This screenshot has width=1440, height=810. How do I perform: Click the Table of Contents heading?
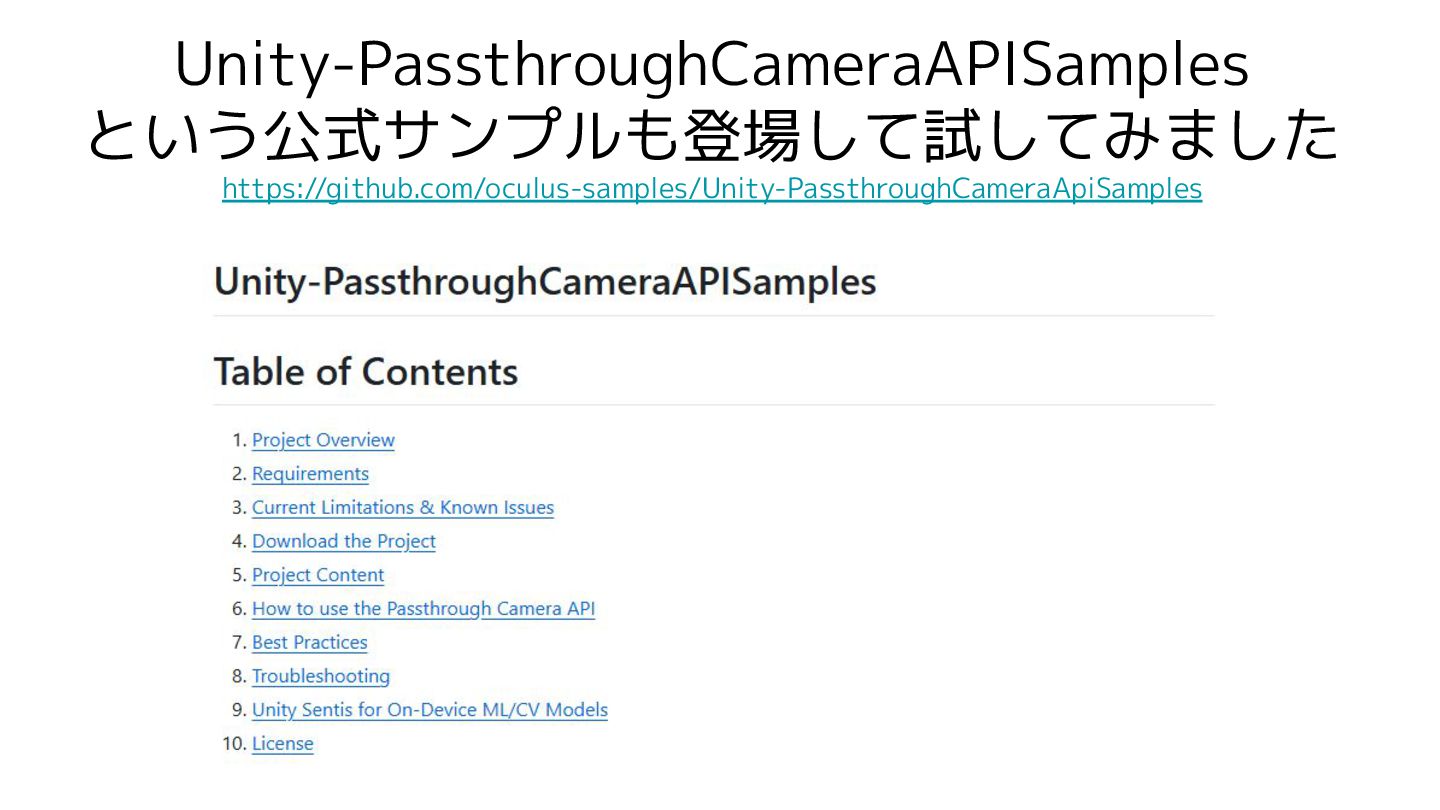point(366,372)
